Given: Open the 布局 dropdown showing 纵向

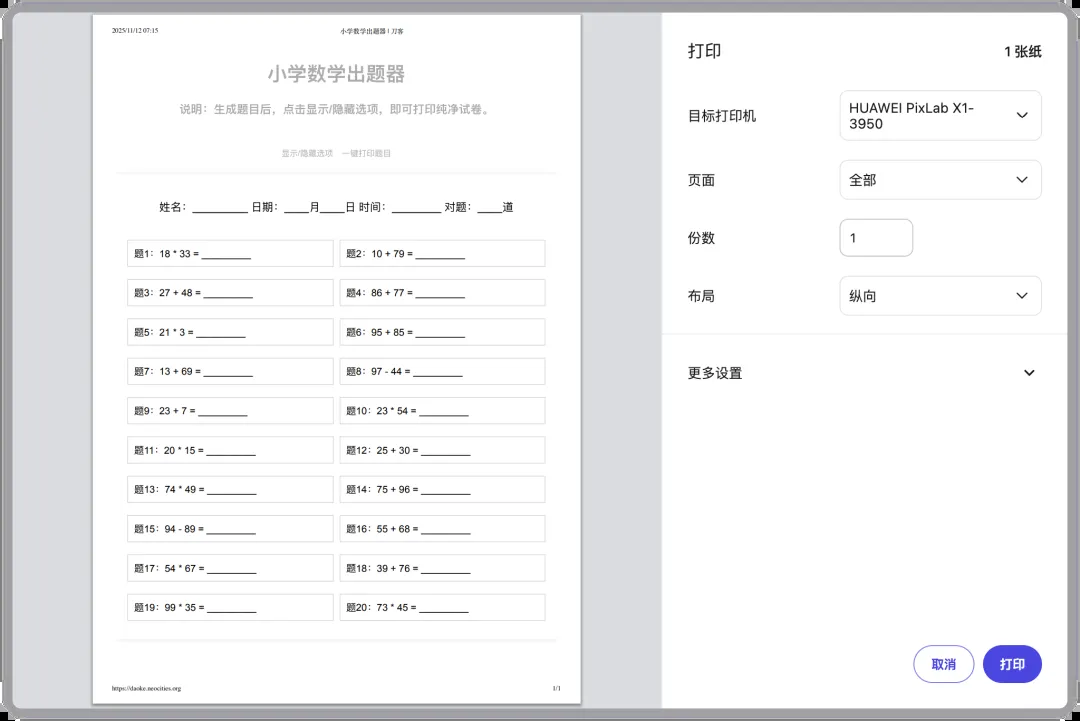Looking at the screenshot, I should tap(939, 296).
